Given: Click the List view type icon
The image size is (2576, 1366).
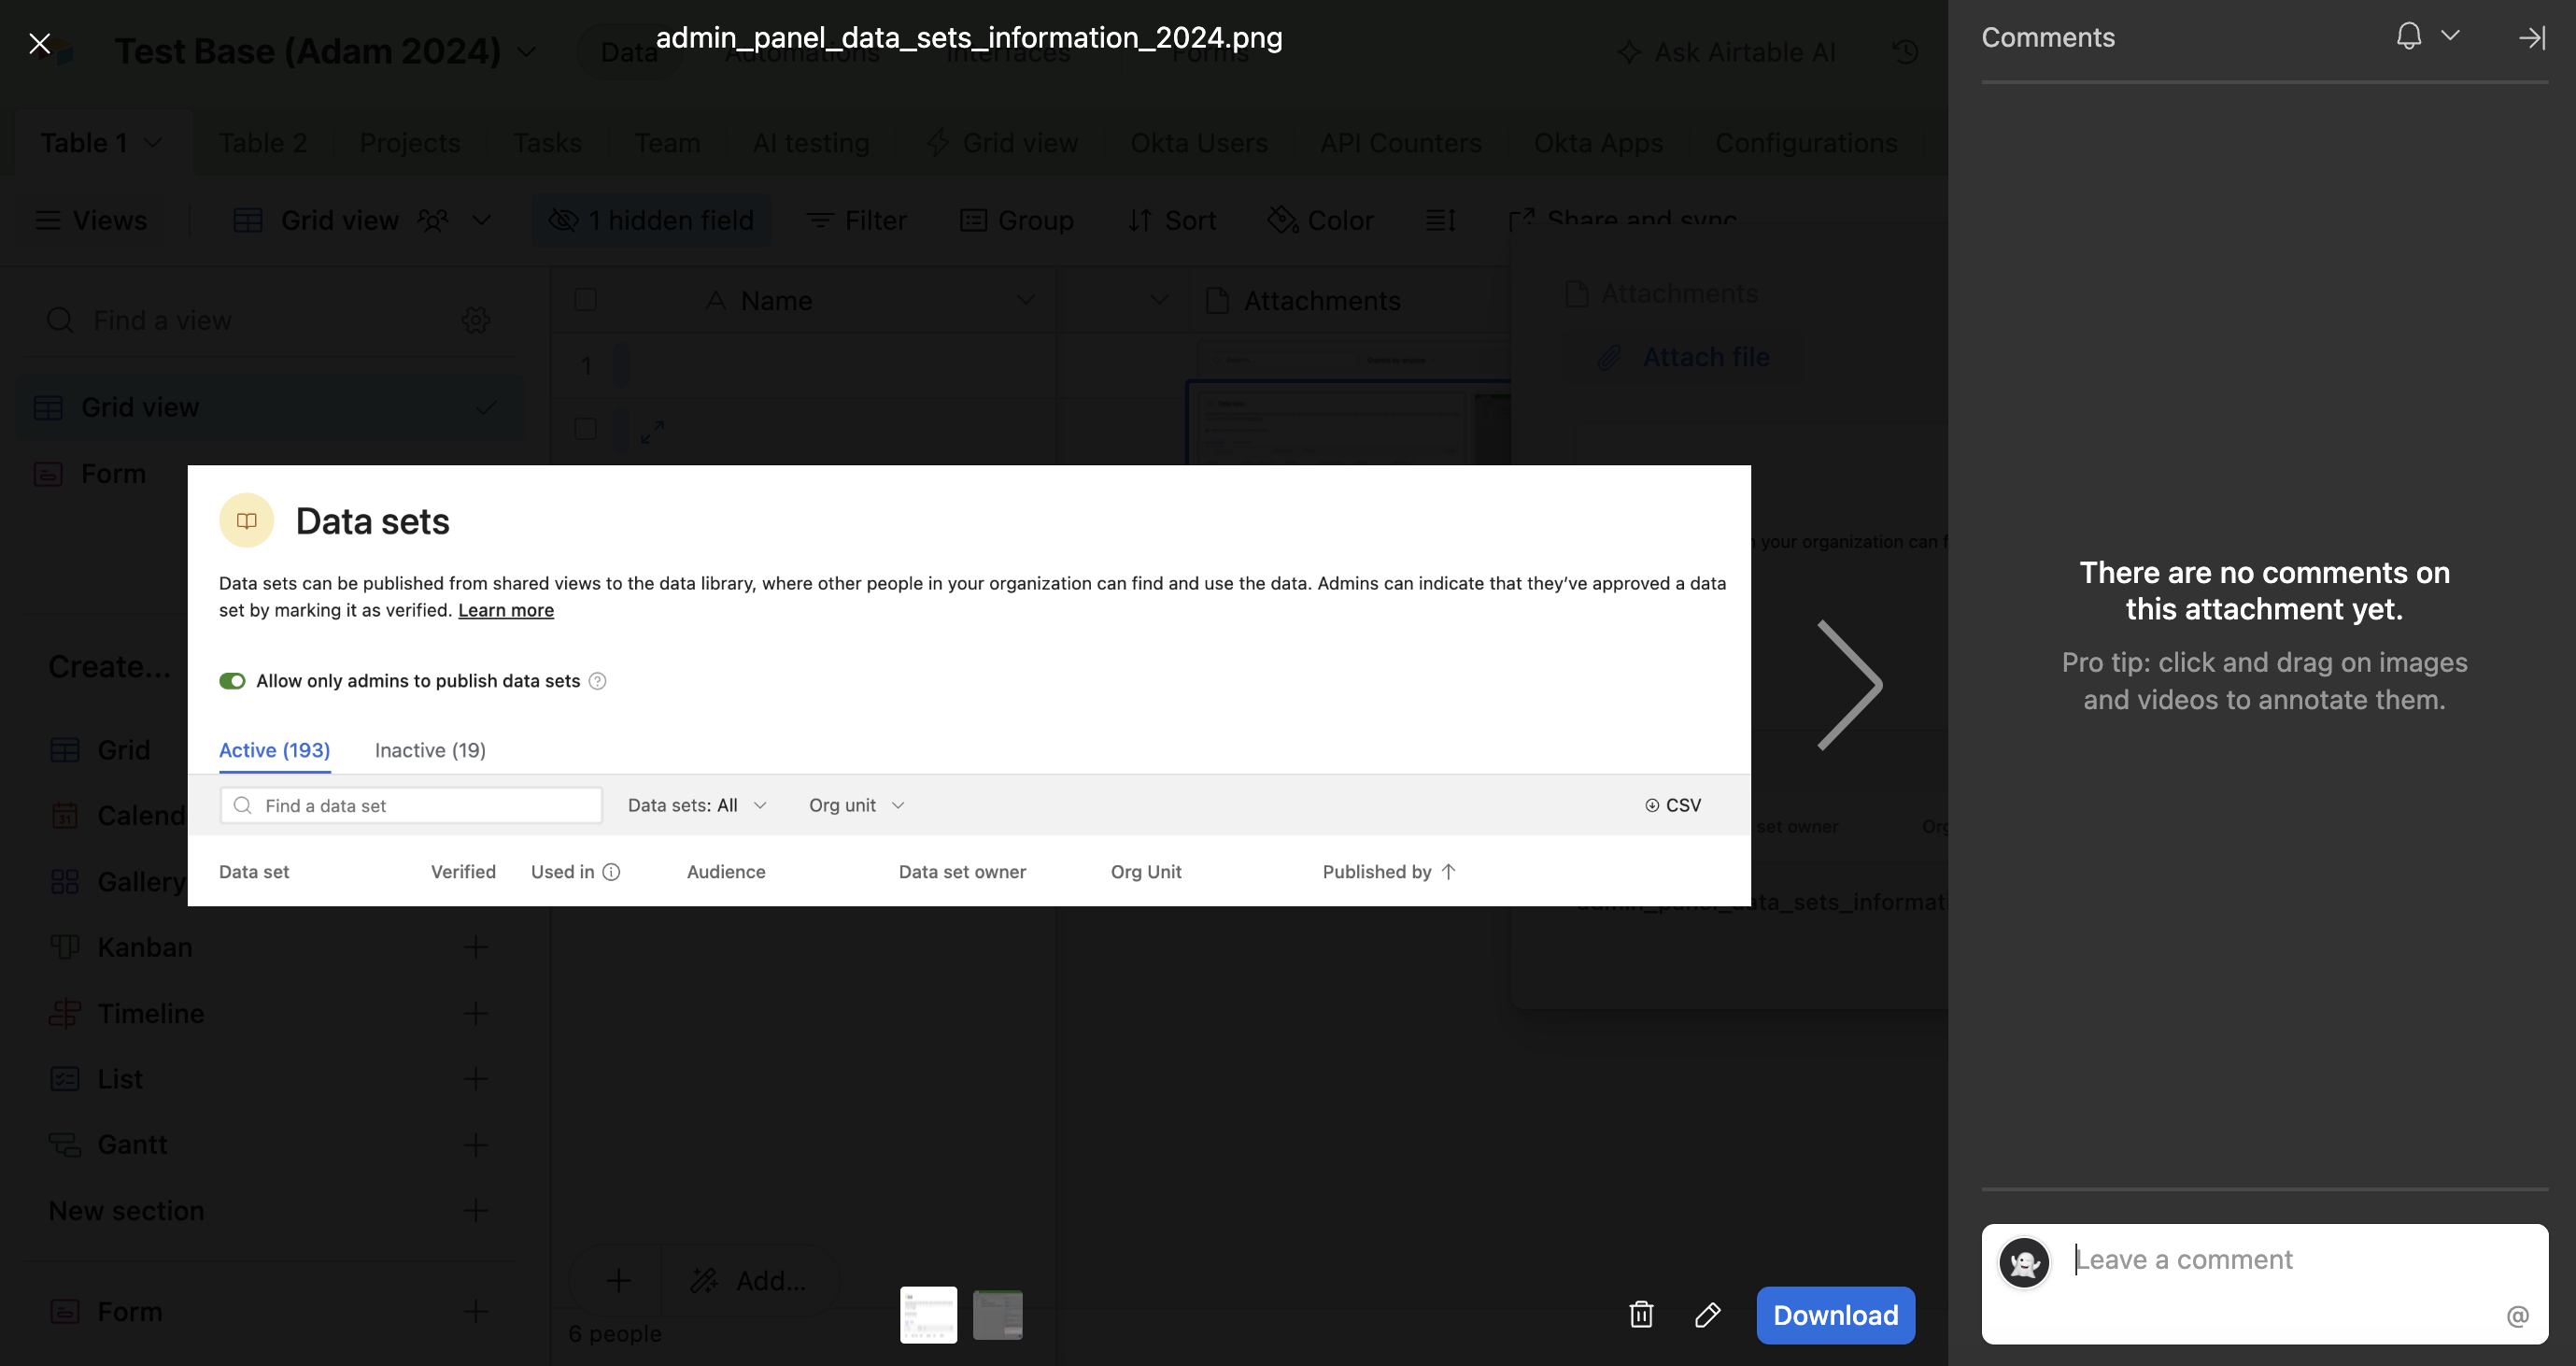Looking at the screenshot, I should point(65,1078).
